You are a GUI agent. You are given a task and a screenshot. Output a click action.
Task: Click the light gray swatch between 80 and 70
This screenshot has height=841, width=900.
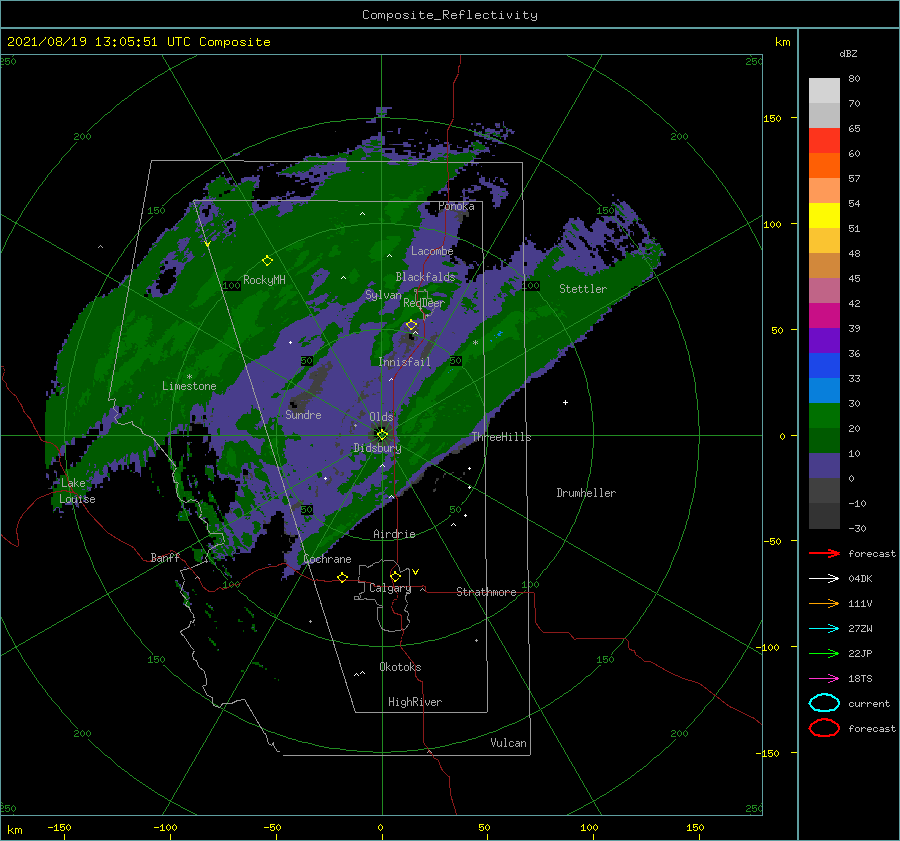click(824, 91)
